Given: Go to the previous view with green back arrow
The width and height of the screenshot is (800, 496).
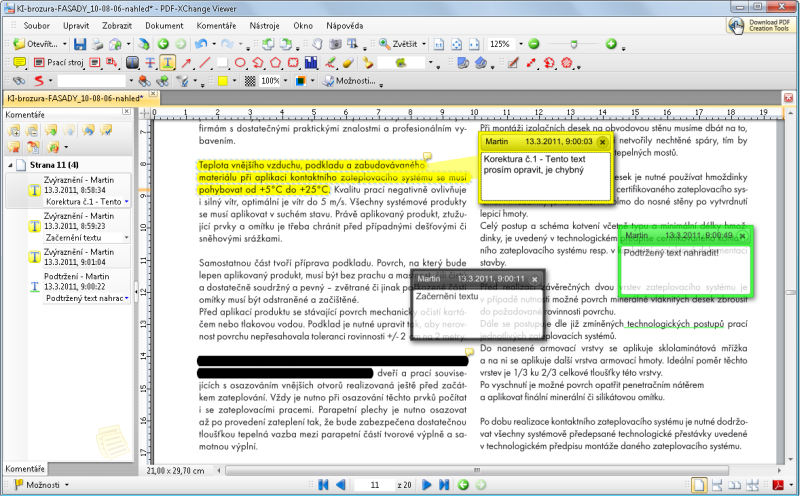Looking at the screenshot, I should tap(163, 44).
